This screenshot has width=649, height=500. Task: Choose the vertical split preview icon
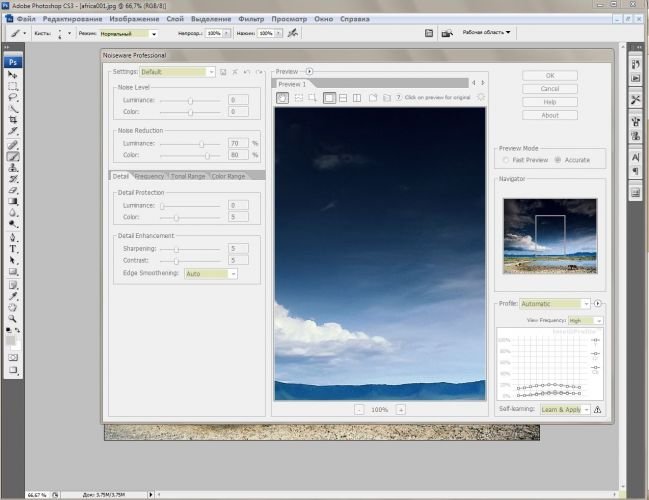[357, 98]
